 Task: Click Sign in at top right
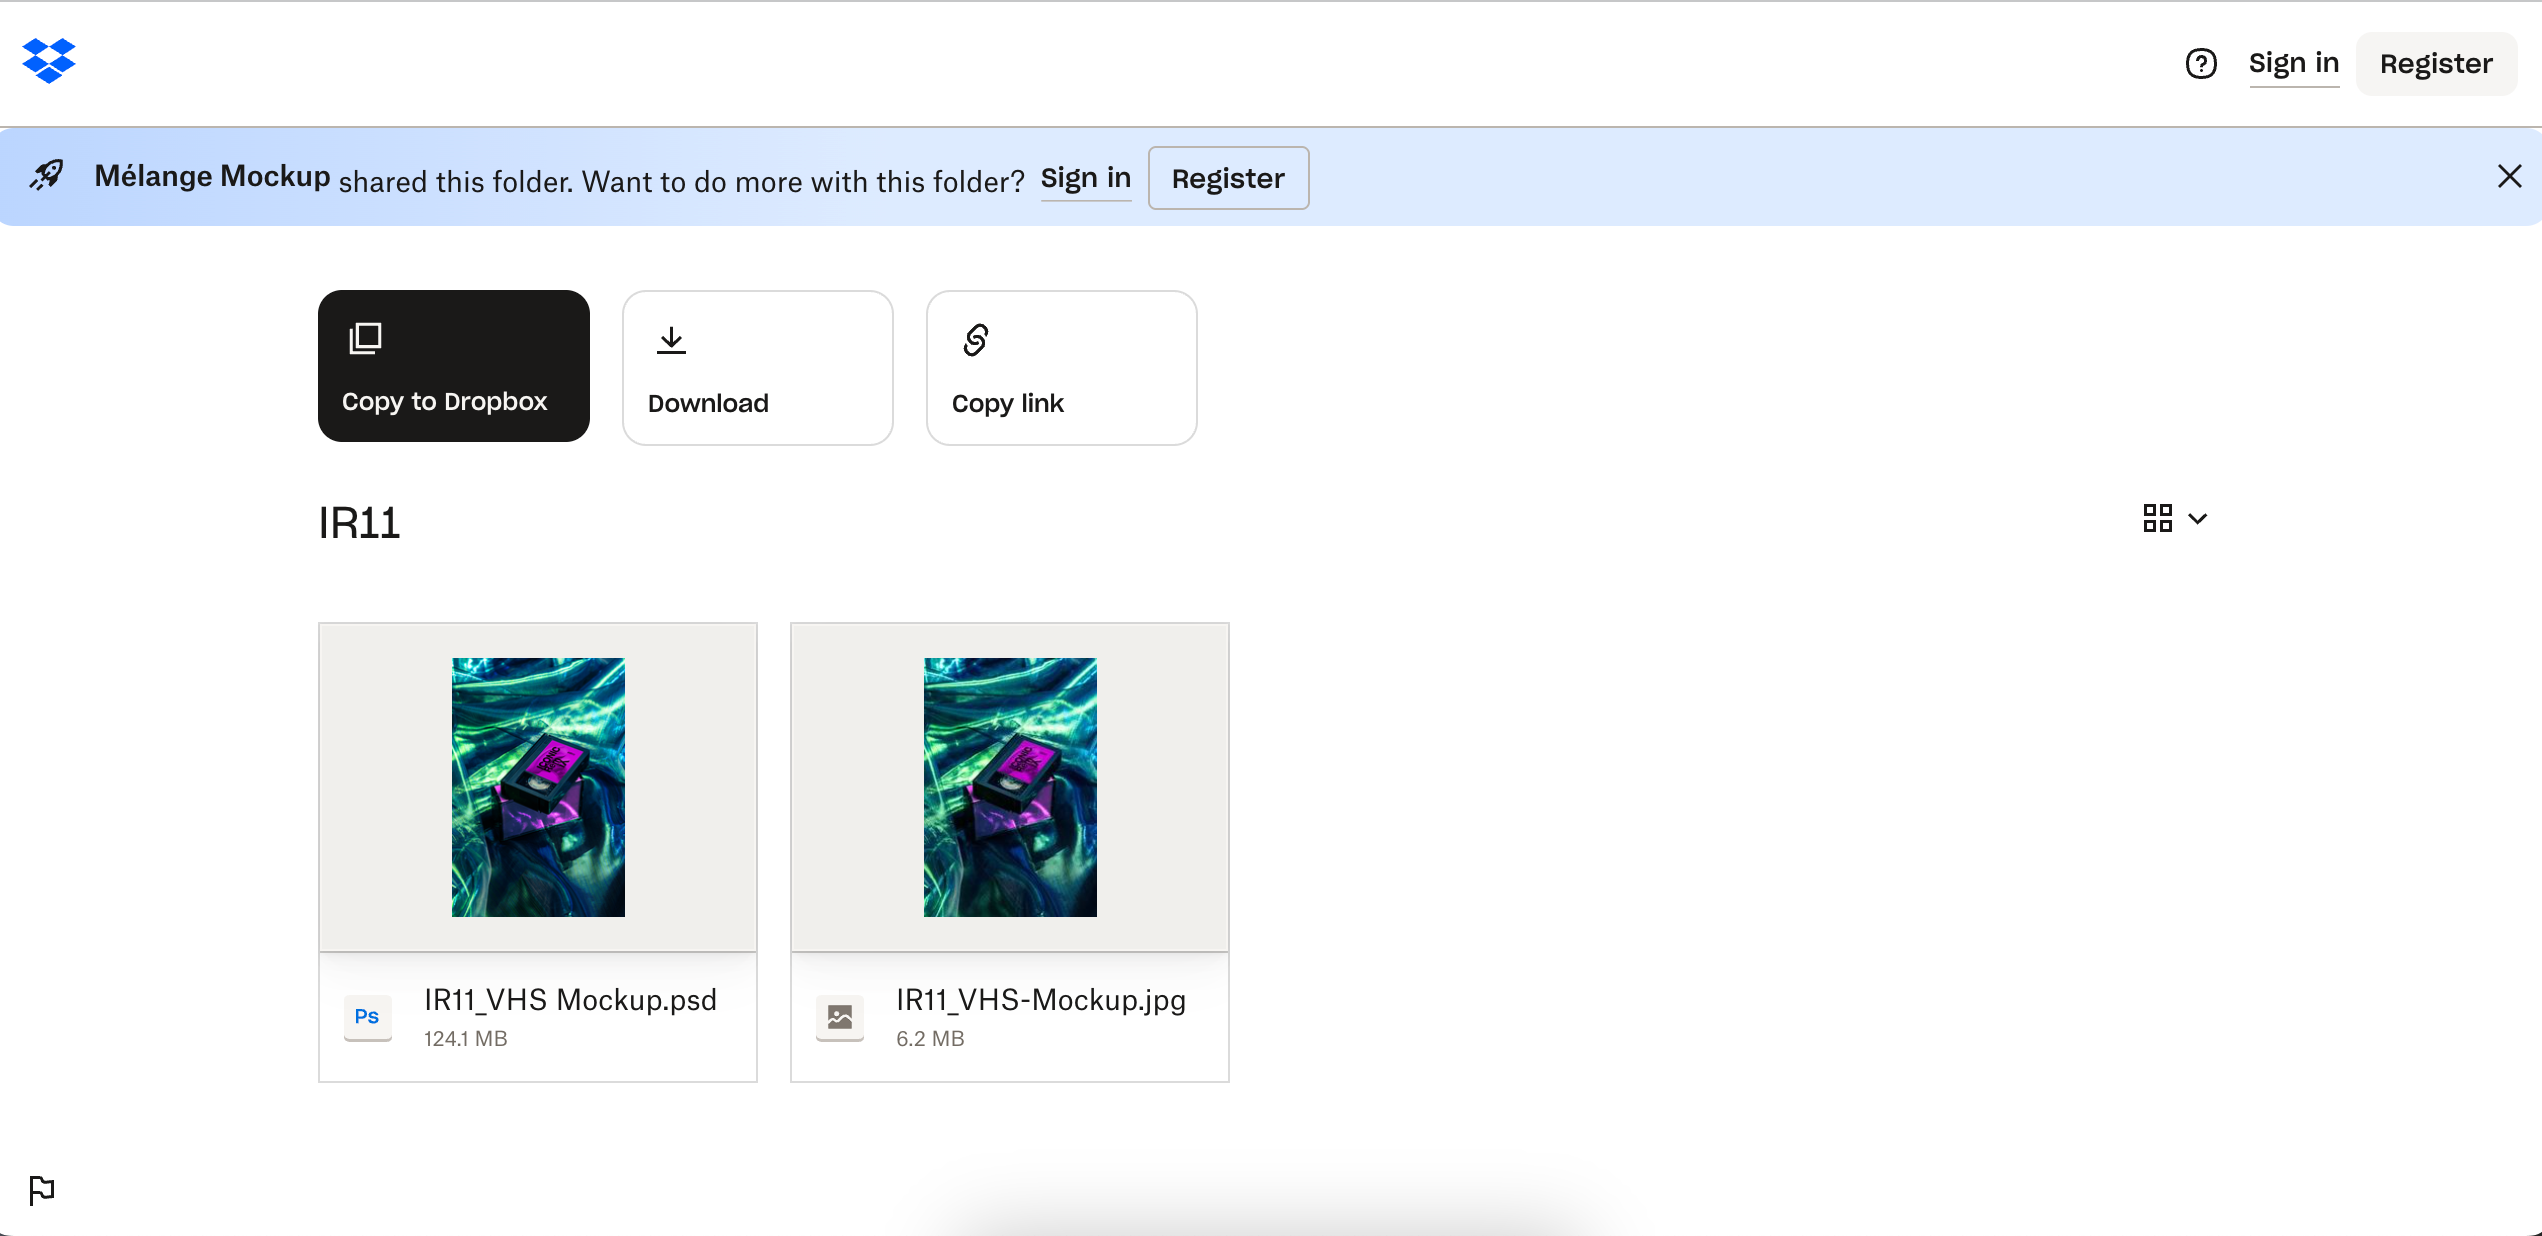pos(2293,64)
